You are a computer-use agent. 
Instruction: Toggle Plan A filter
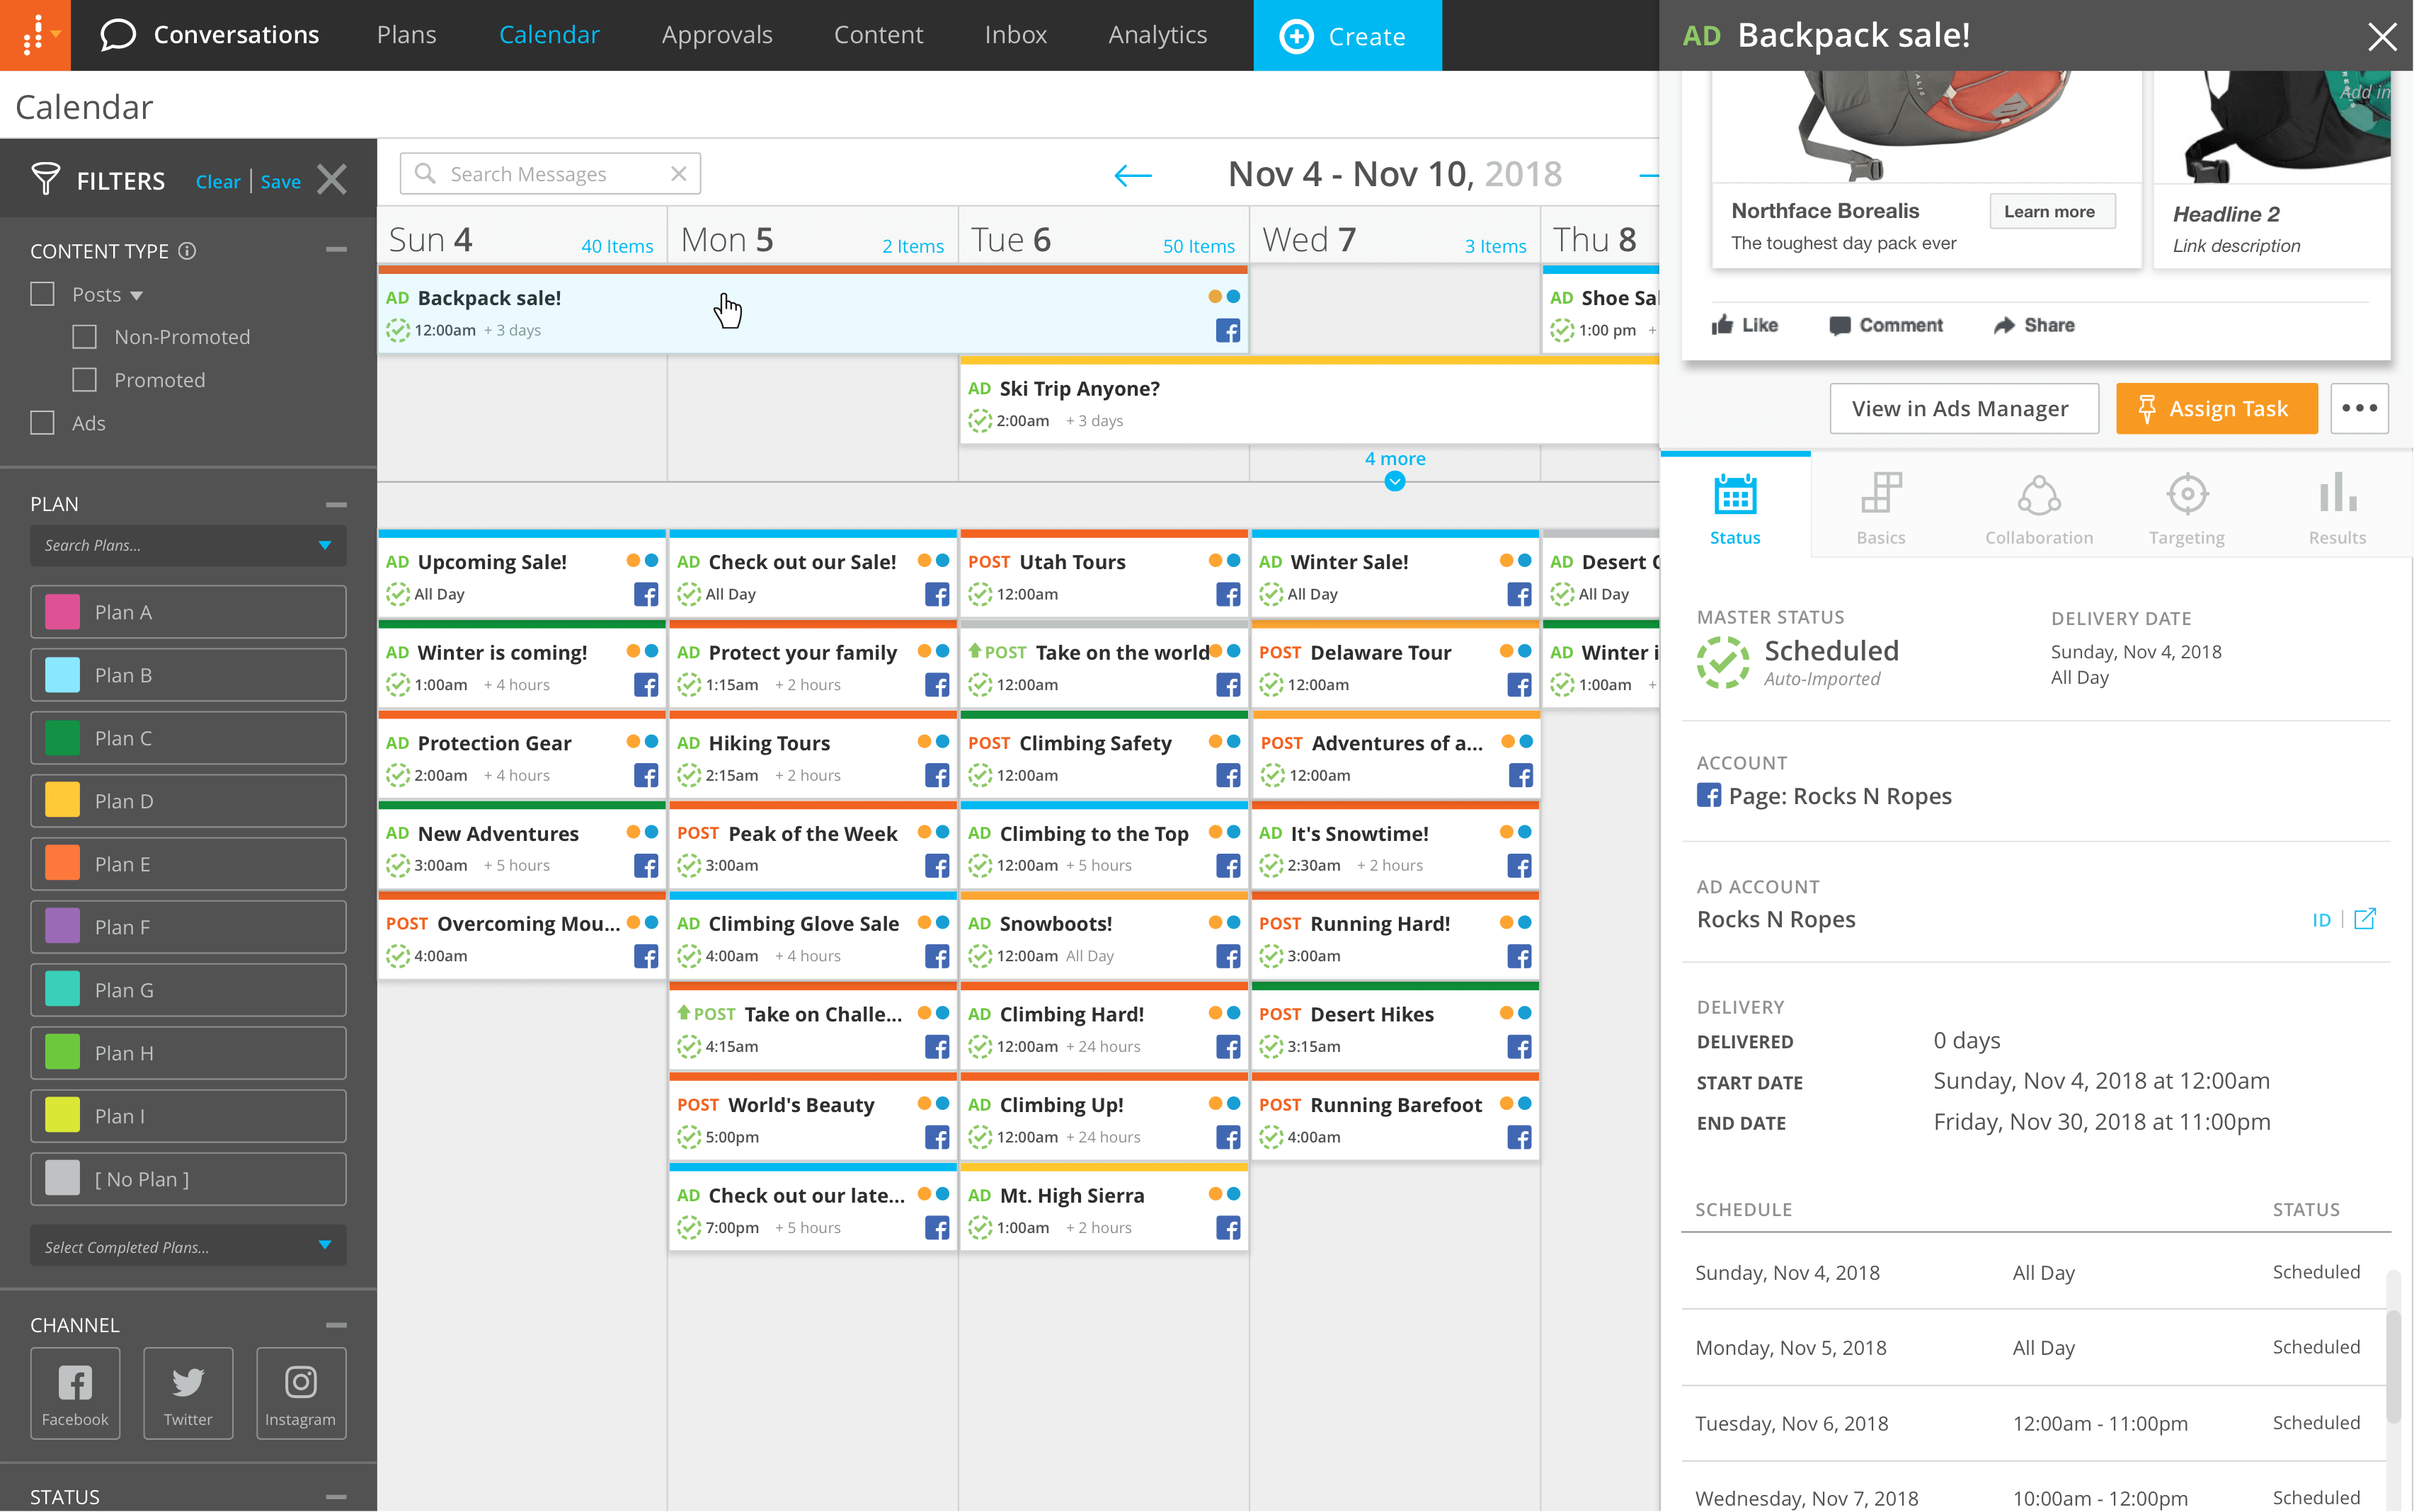188,612
